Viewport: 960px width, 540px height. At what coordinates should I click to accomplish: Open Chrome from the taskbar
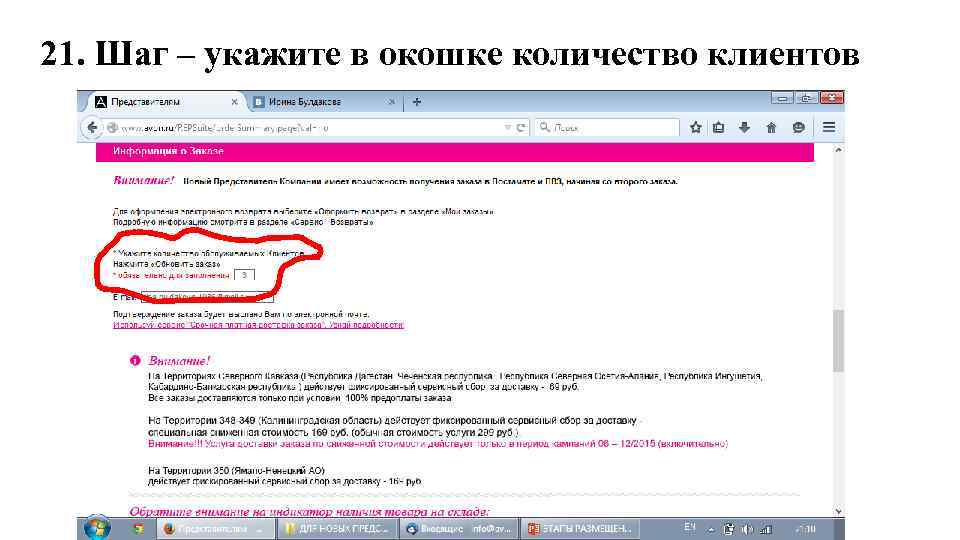[x=138, y=528]
